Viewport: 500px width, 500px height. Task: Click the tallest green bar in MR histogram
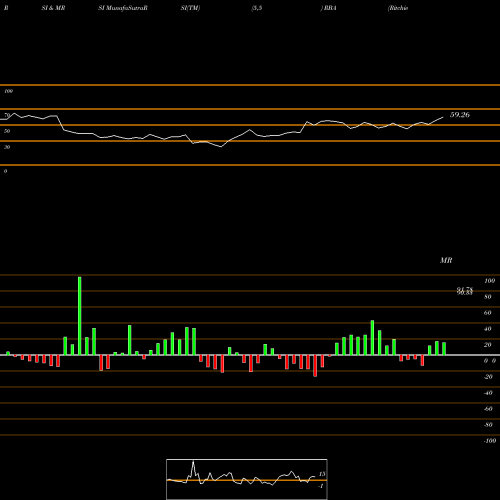pos(79,316)
